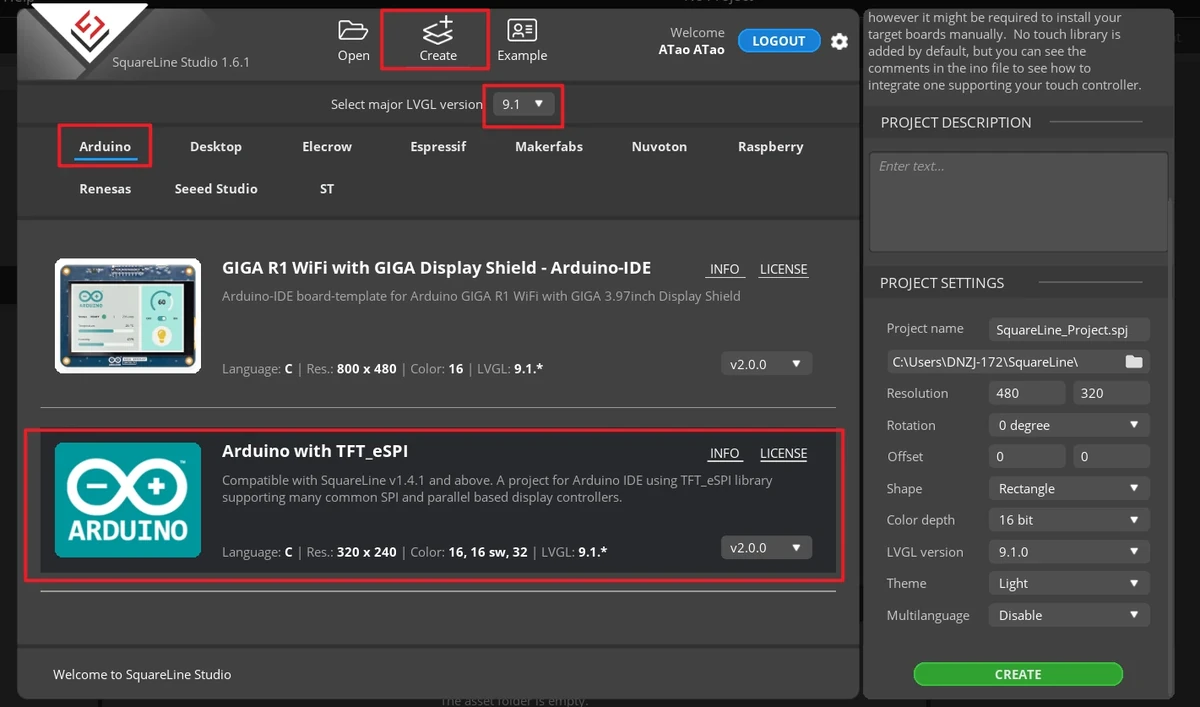The image size is (1200, 707).
Task: Click the SquareLine Studio 1.6.1 version text
Action: pyautogui.click(x=181, y=62)
